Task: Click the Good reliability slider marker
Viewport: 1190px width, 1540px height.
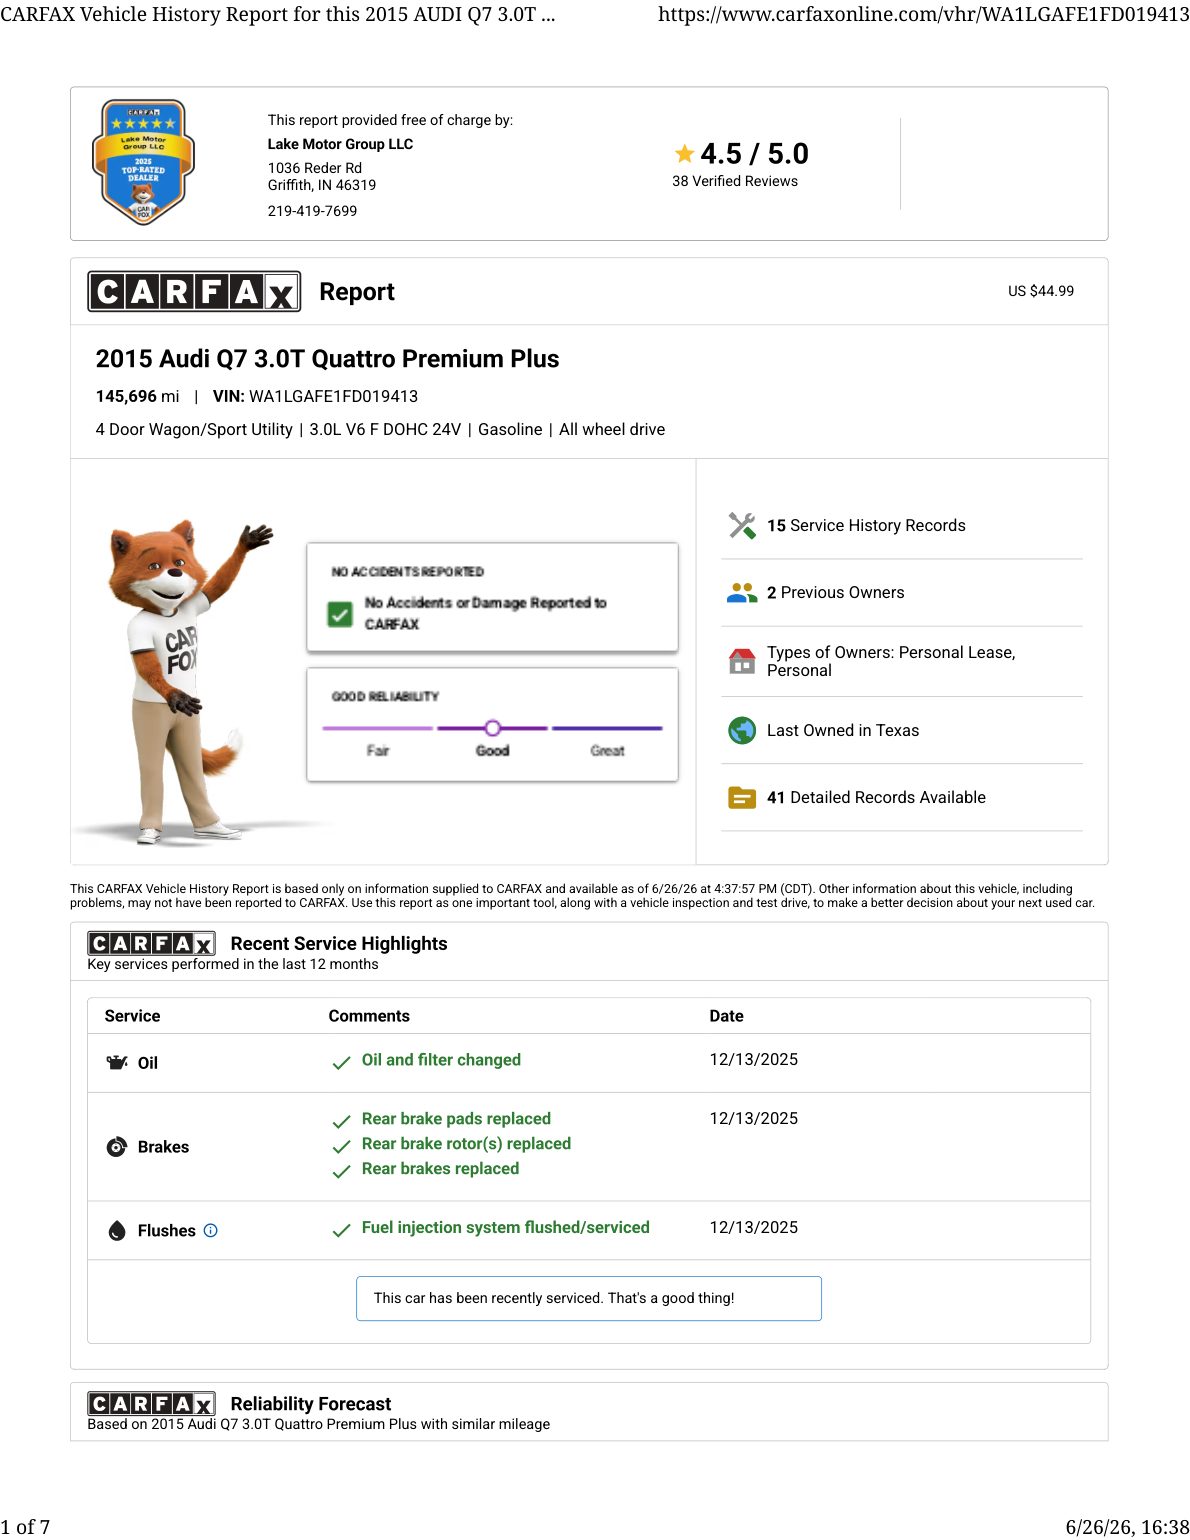Action: [x=492, y=728]
